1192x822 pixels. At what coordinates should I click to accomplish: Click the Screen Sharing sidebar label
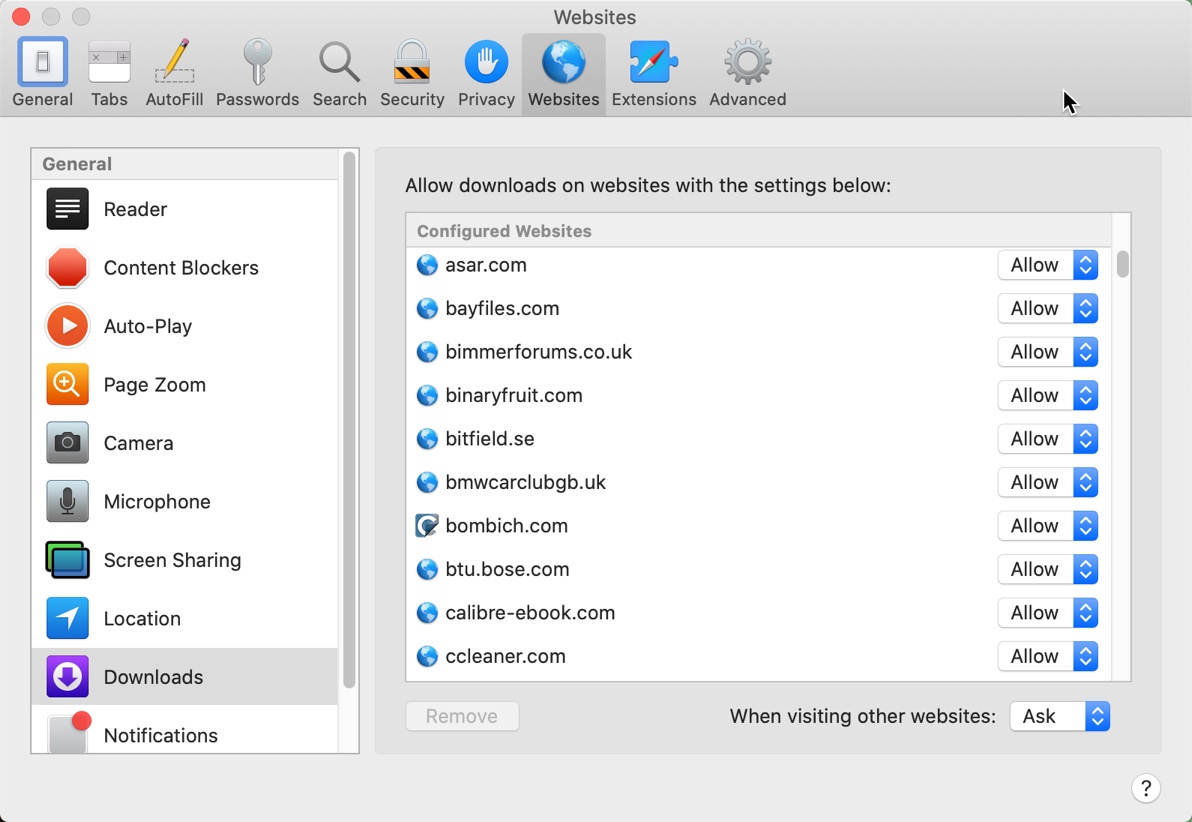point(173,560)
